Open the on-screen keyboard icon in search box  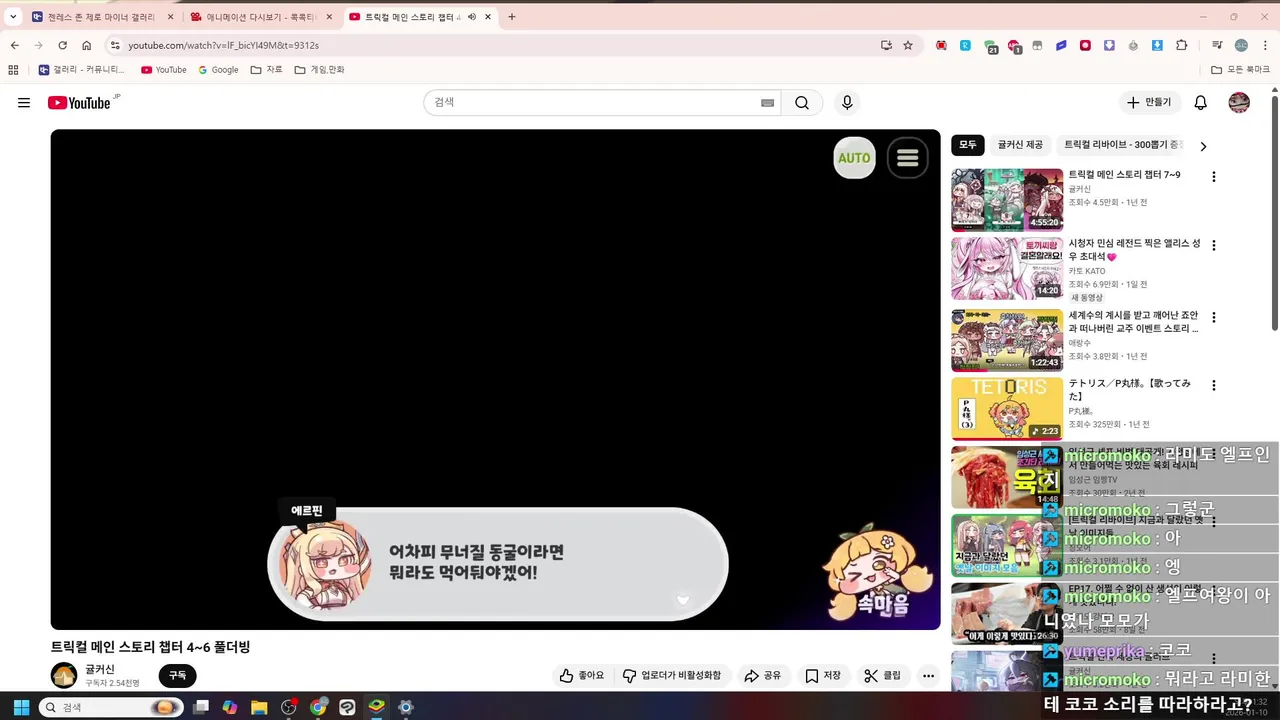click(768, 103)
